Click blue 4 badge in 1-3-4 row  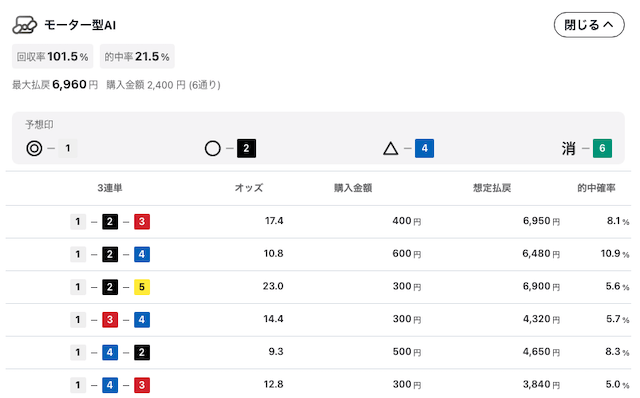pyautogui.click(x=142, y=320)
